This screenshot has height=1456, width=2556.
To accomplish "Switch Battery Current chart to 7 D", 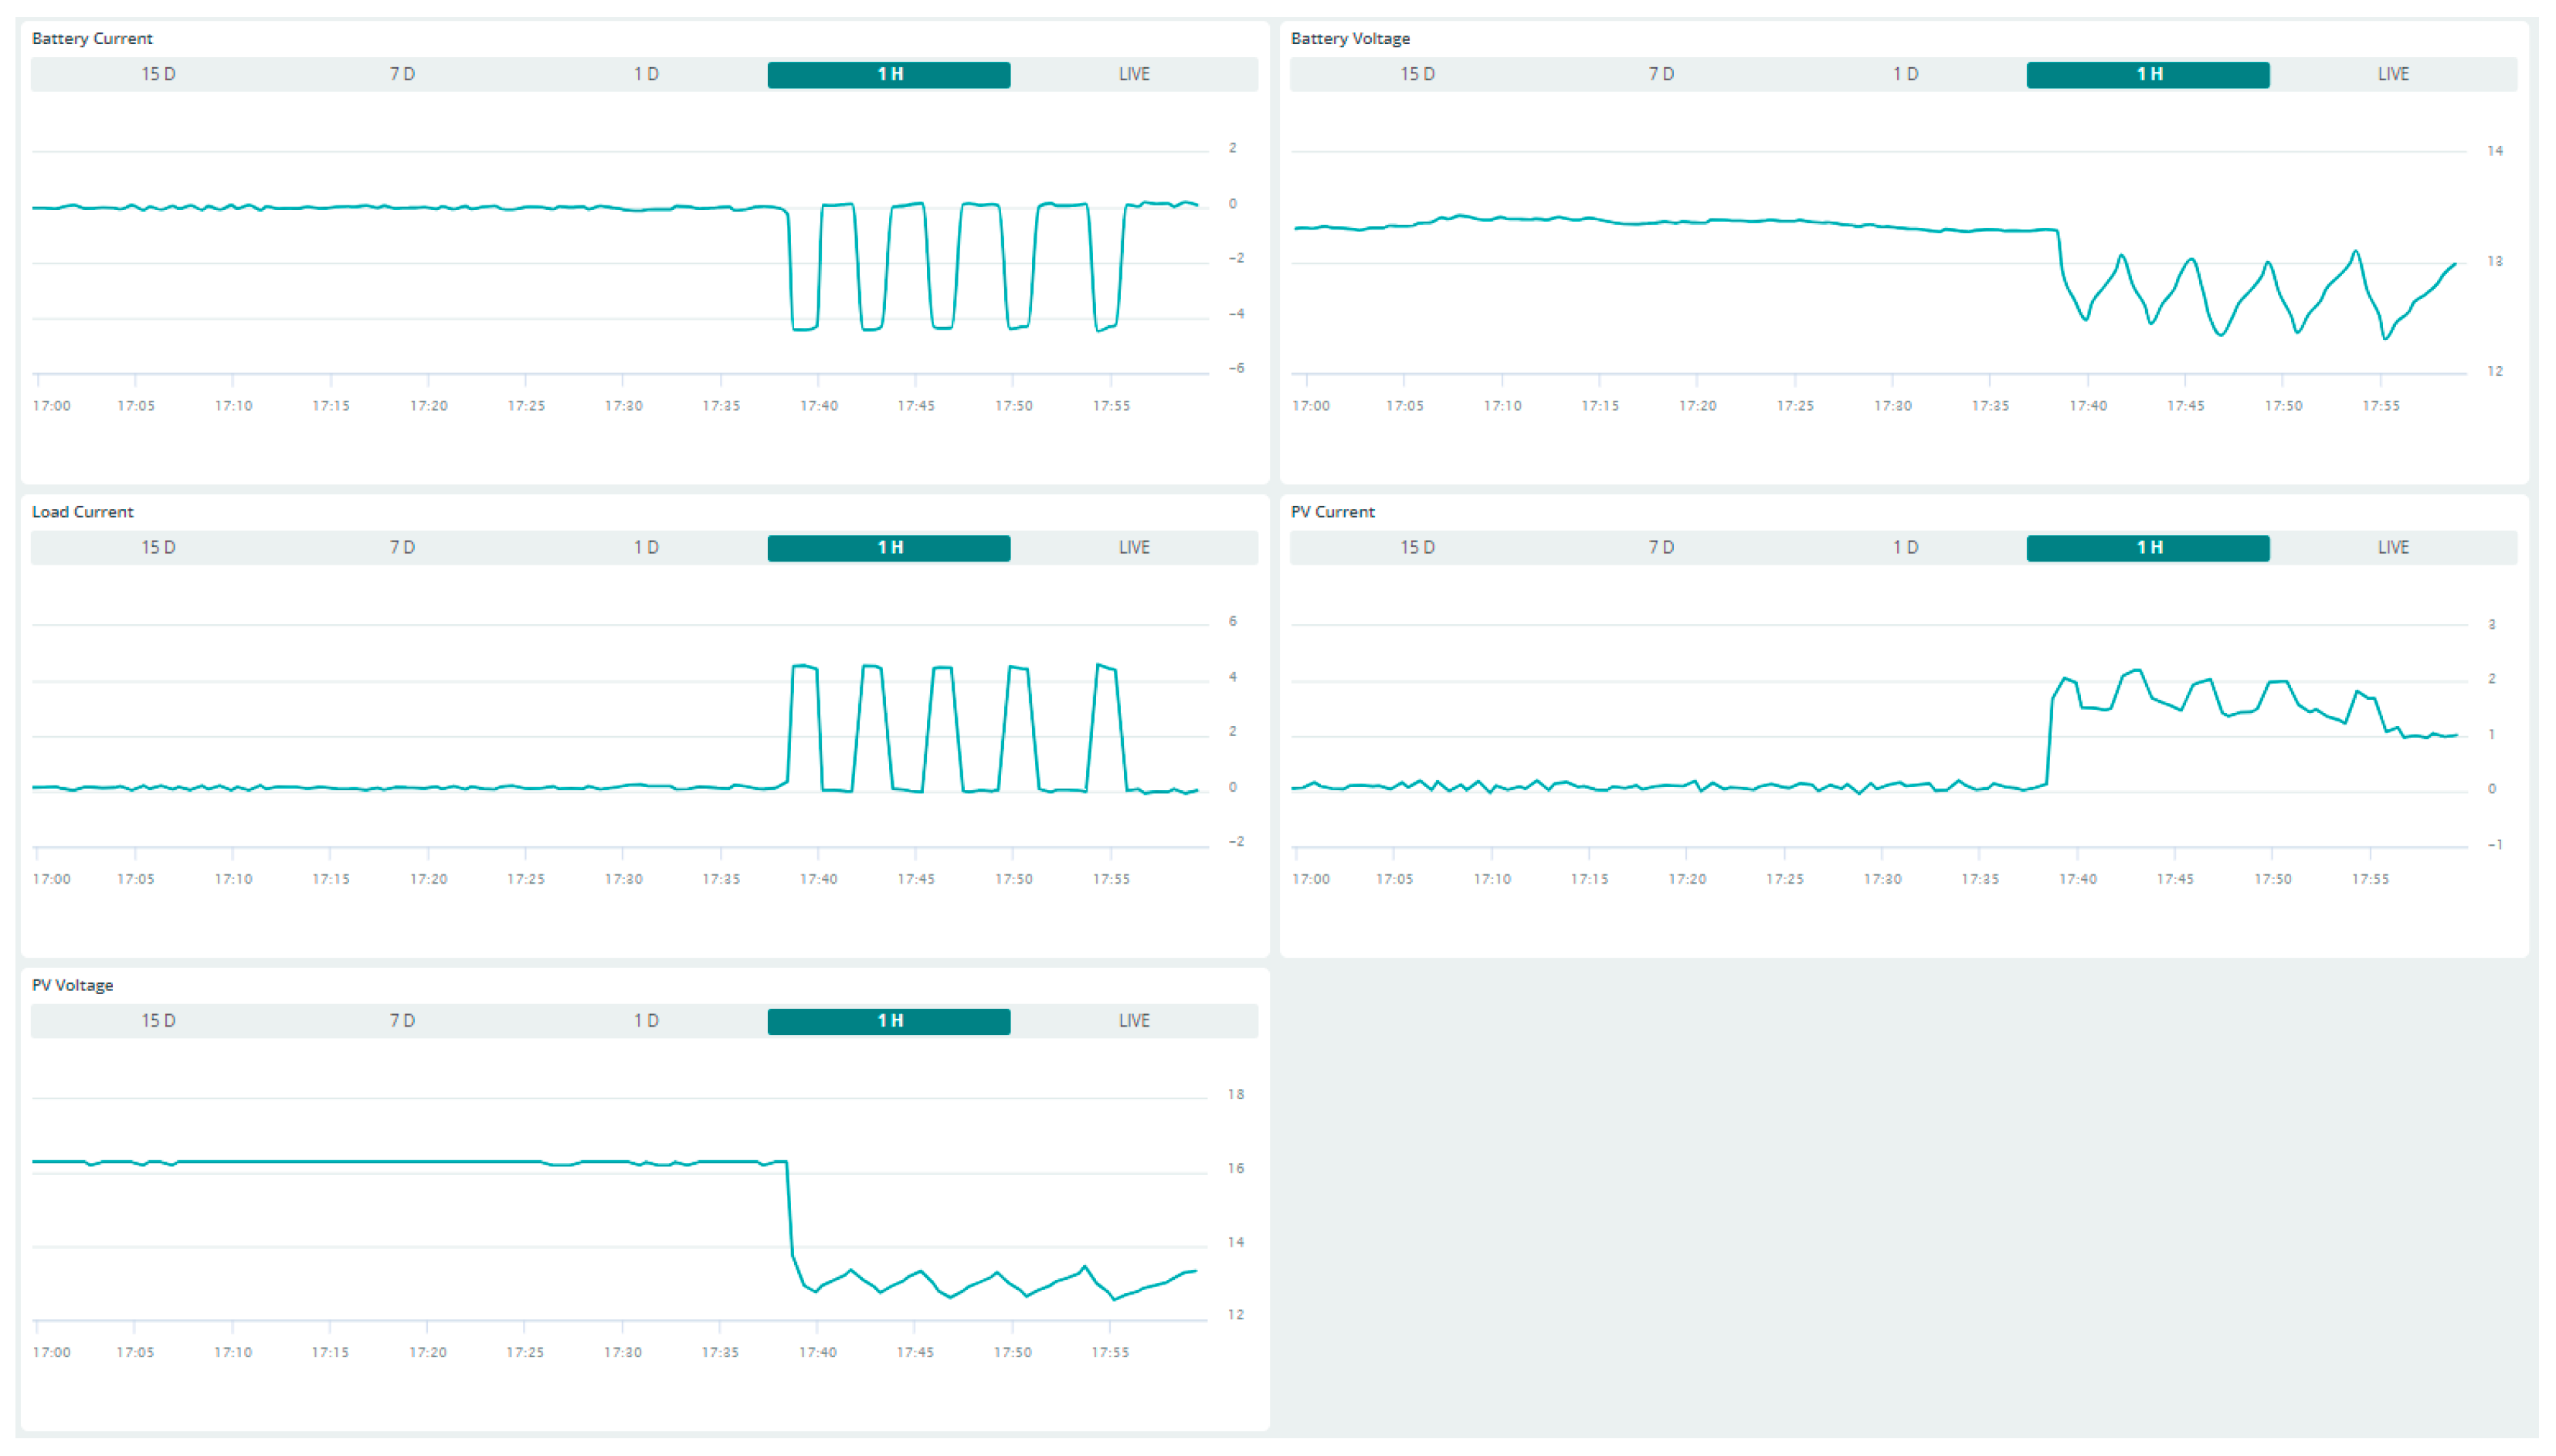I will [x=402, y=74].
